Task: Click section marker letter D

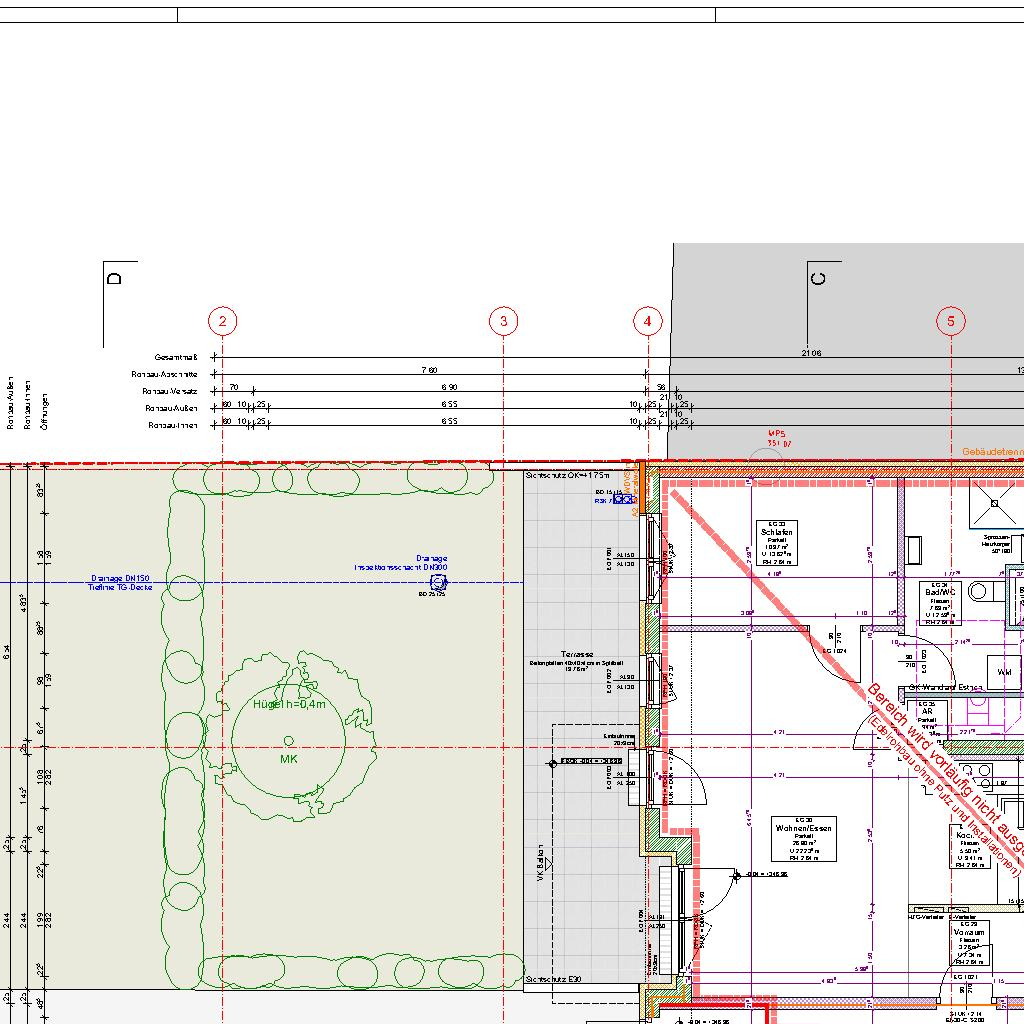Action: (x=114, y=278)
